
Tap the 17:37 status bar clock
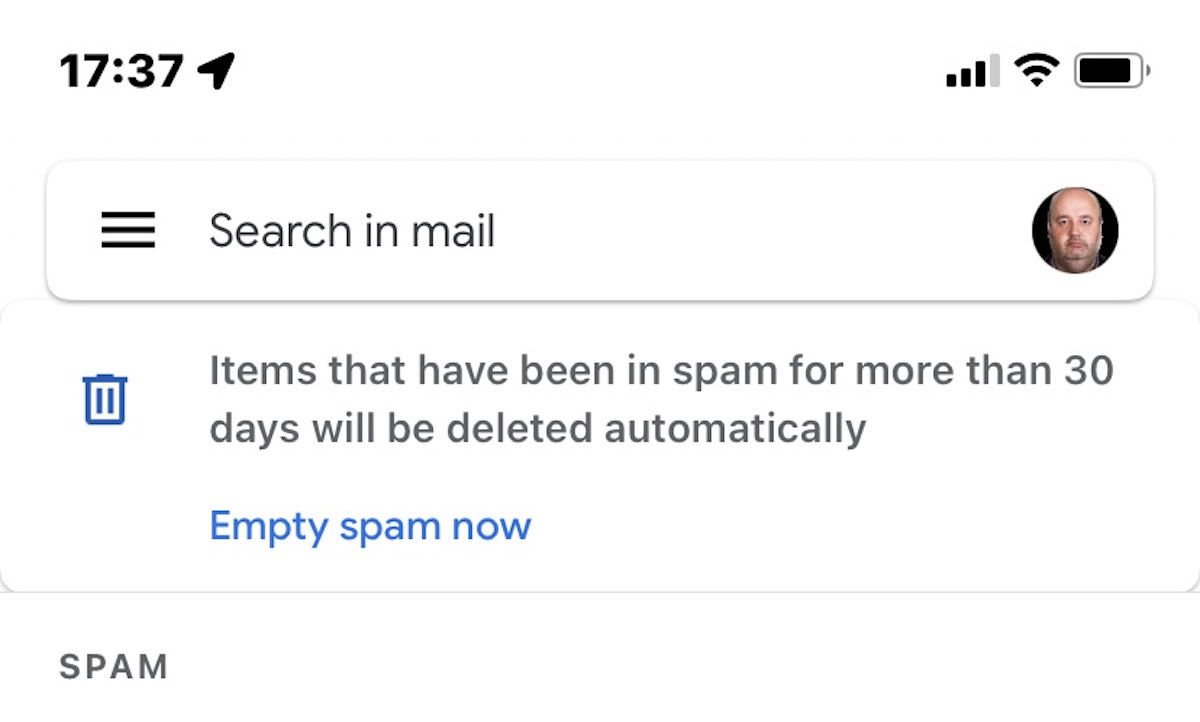[121, 71]
